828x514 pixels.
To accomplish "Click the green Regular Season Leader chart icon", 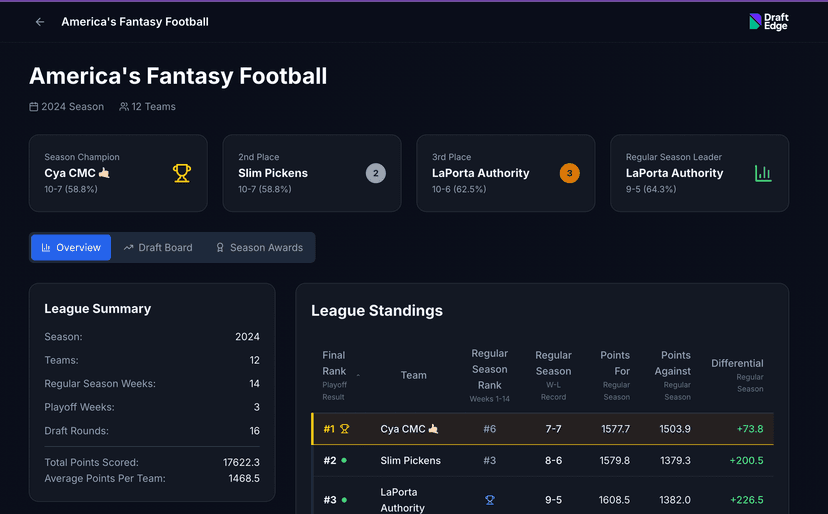I will 763,173.
